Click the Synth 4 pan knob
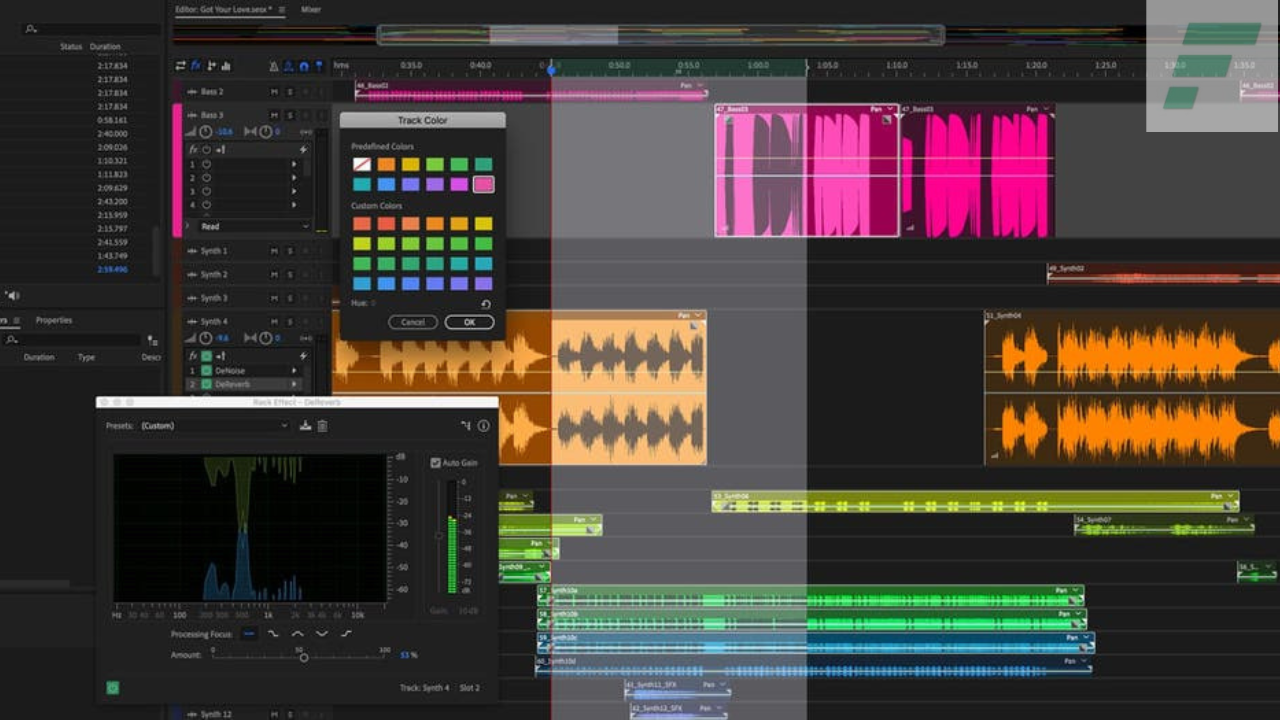This screenshot has width=1280, height=720. point(266,338)
